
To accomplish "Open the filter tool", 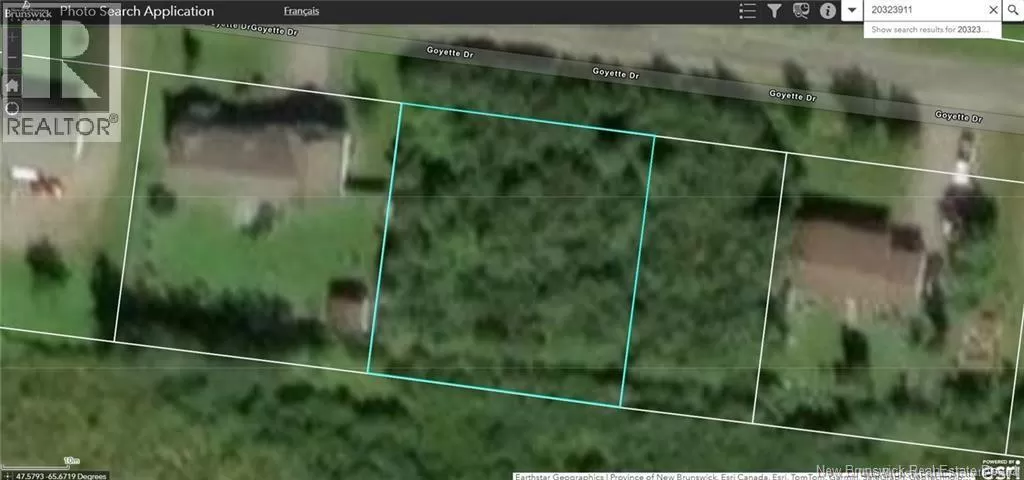I will (774, 11).
